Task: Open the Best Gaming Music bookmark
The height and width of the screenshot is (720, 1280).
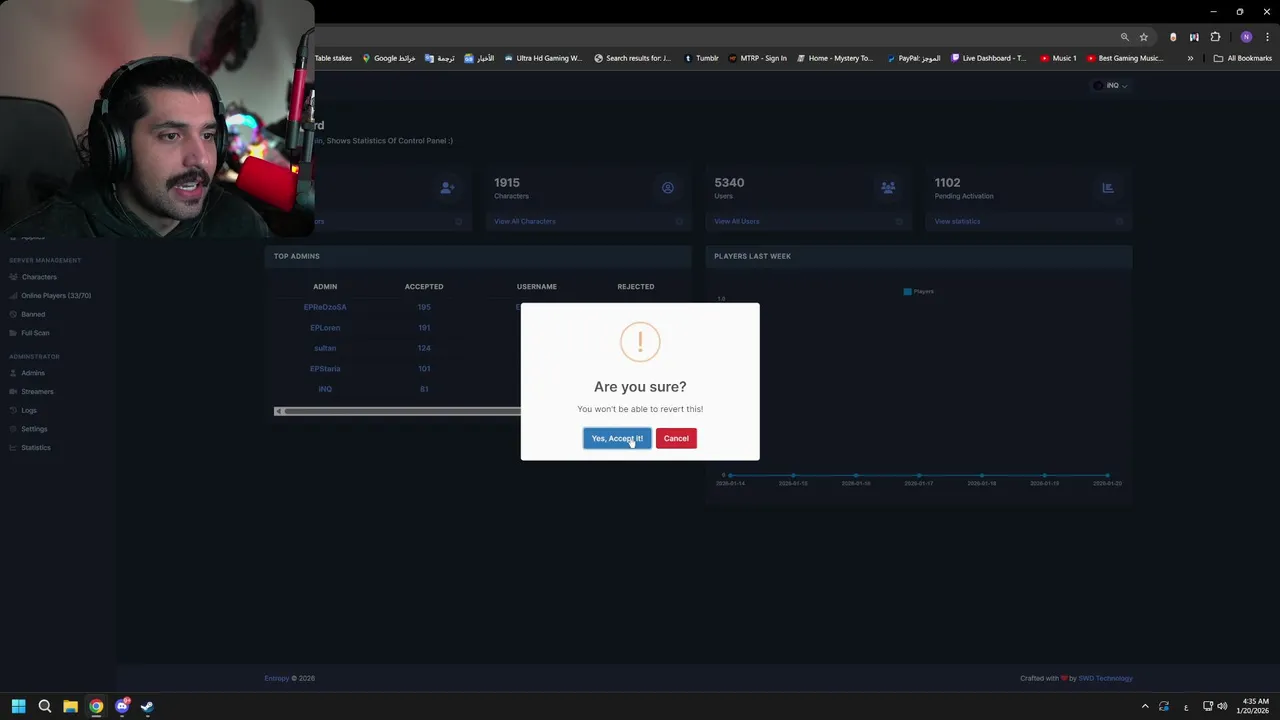Action: (1125, 58)
